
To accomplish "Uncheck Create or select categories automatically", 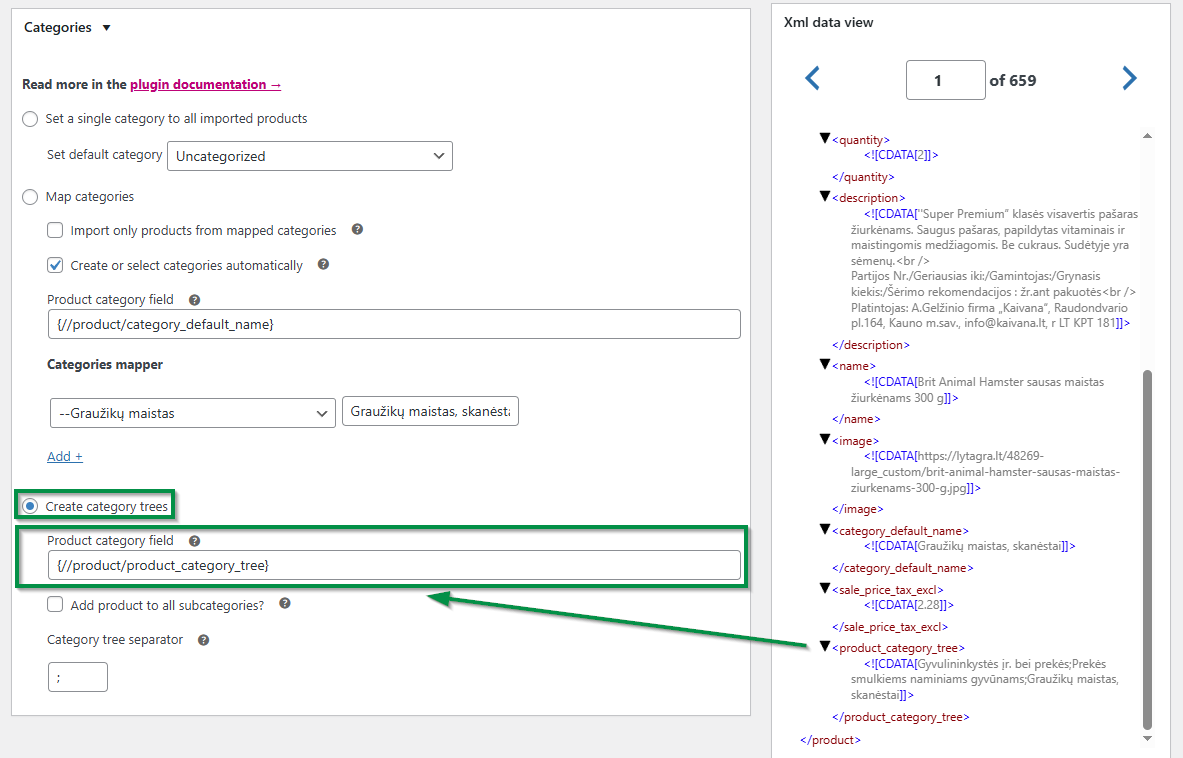I will point(55,265).
